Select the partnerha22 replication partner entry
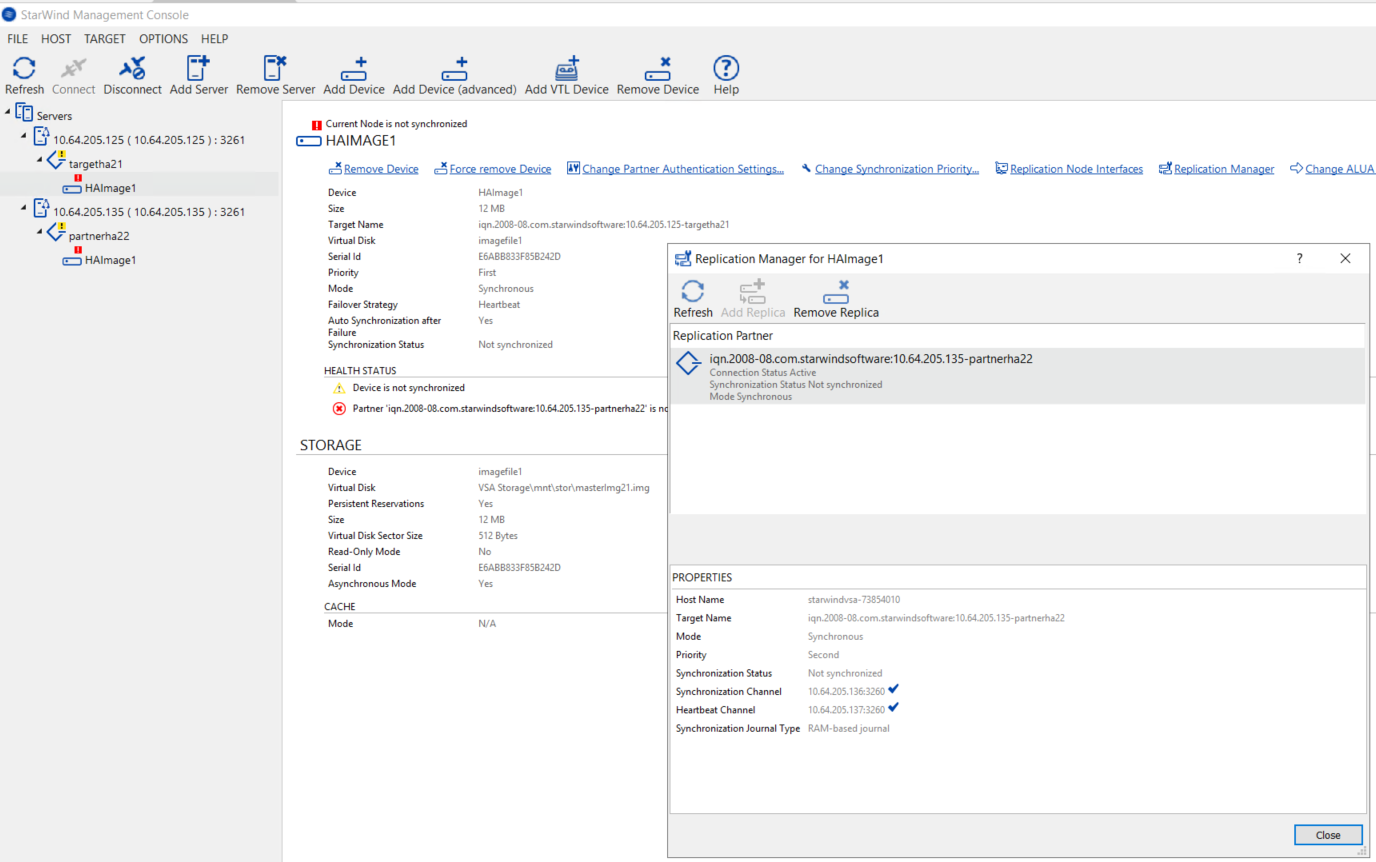The image size is (1376, 862). pos(1017,376)
